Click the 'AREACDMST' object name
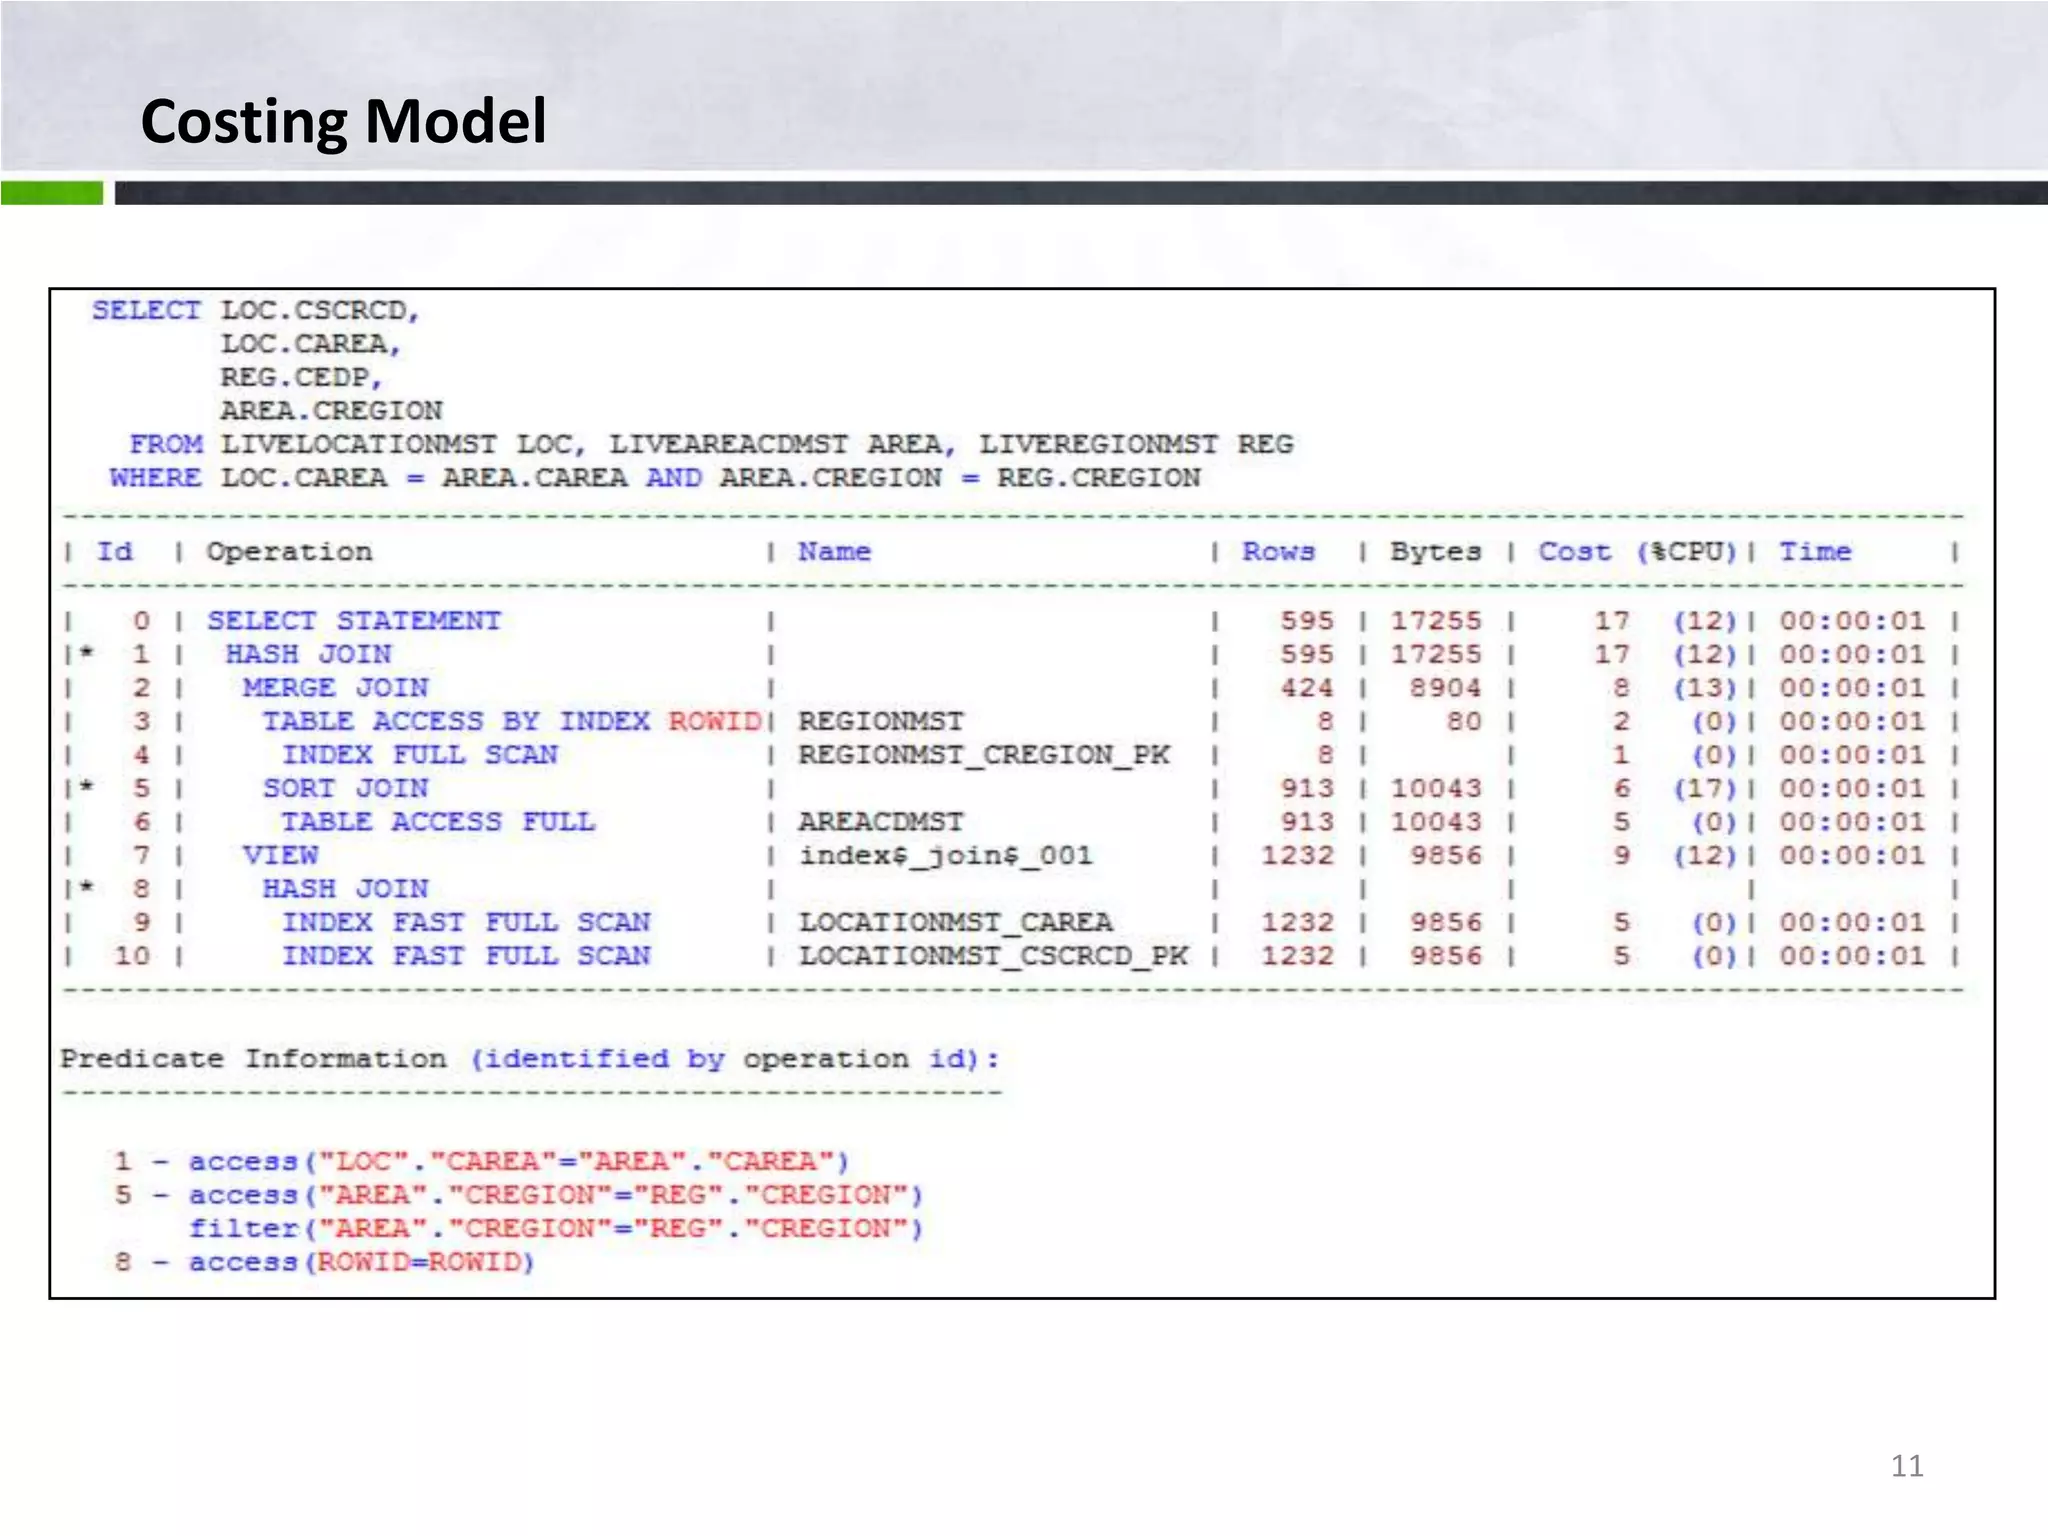 click(880, 822)
